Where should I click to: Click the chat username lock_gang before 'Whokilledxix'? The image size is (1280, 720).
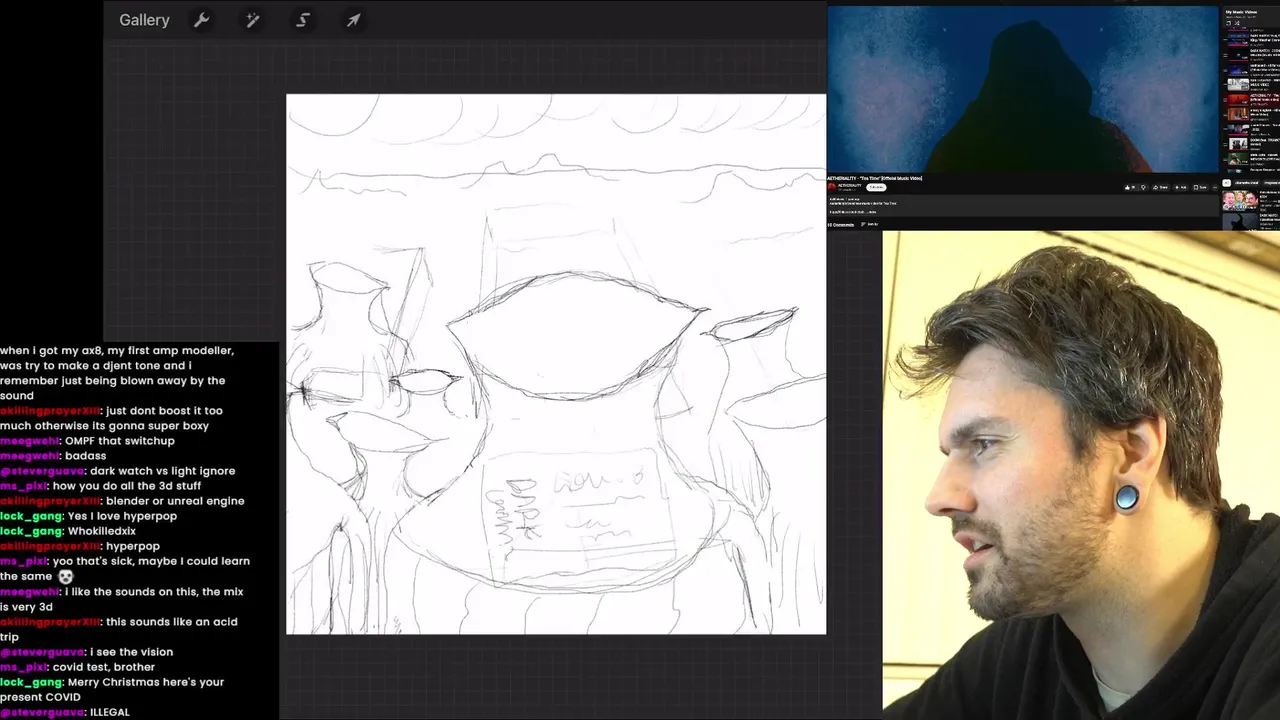pyautogui.click(x=31, y=531)
